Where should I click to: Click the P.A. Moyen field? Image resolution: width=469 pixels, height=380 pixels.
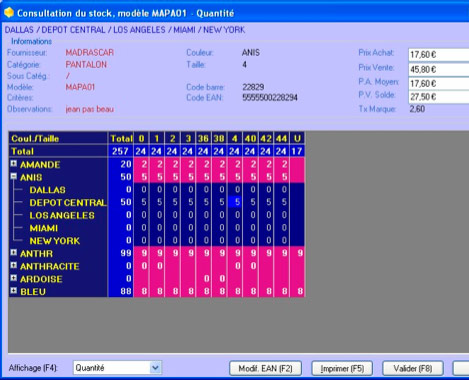click(438, 83)
